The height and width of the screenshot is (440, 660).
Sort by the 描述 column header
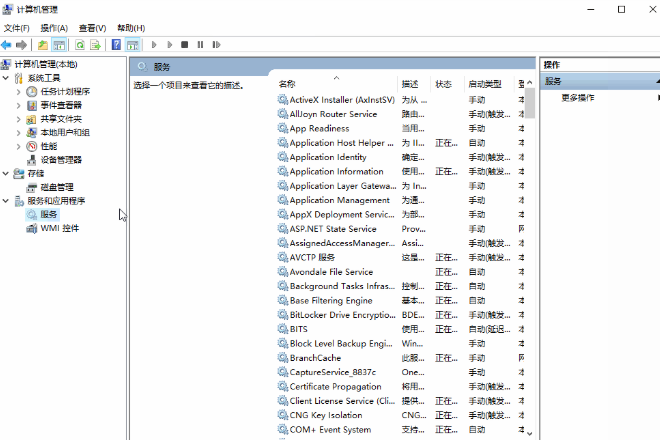(x=410, y=84)
